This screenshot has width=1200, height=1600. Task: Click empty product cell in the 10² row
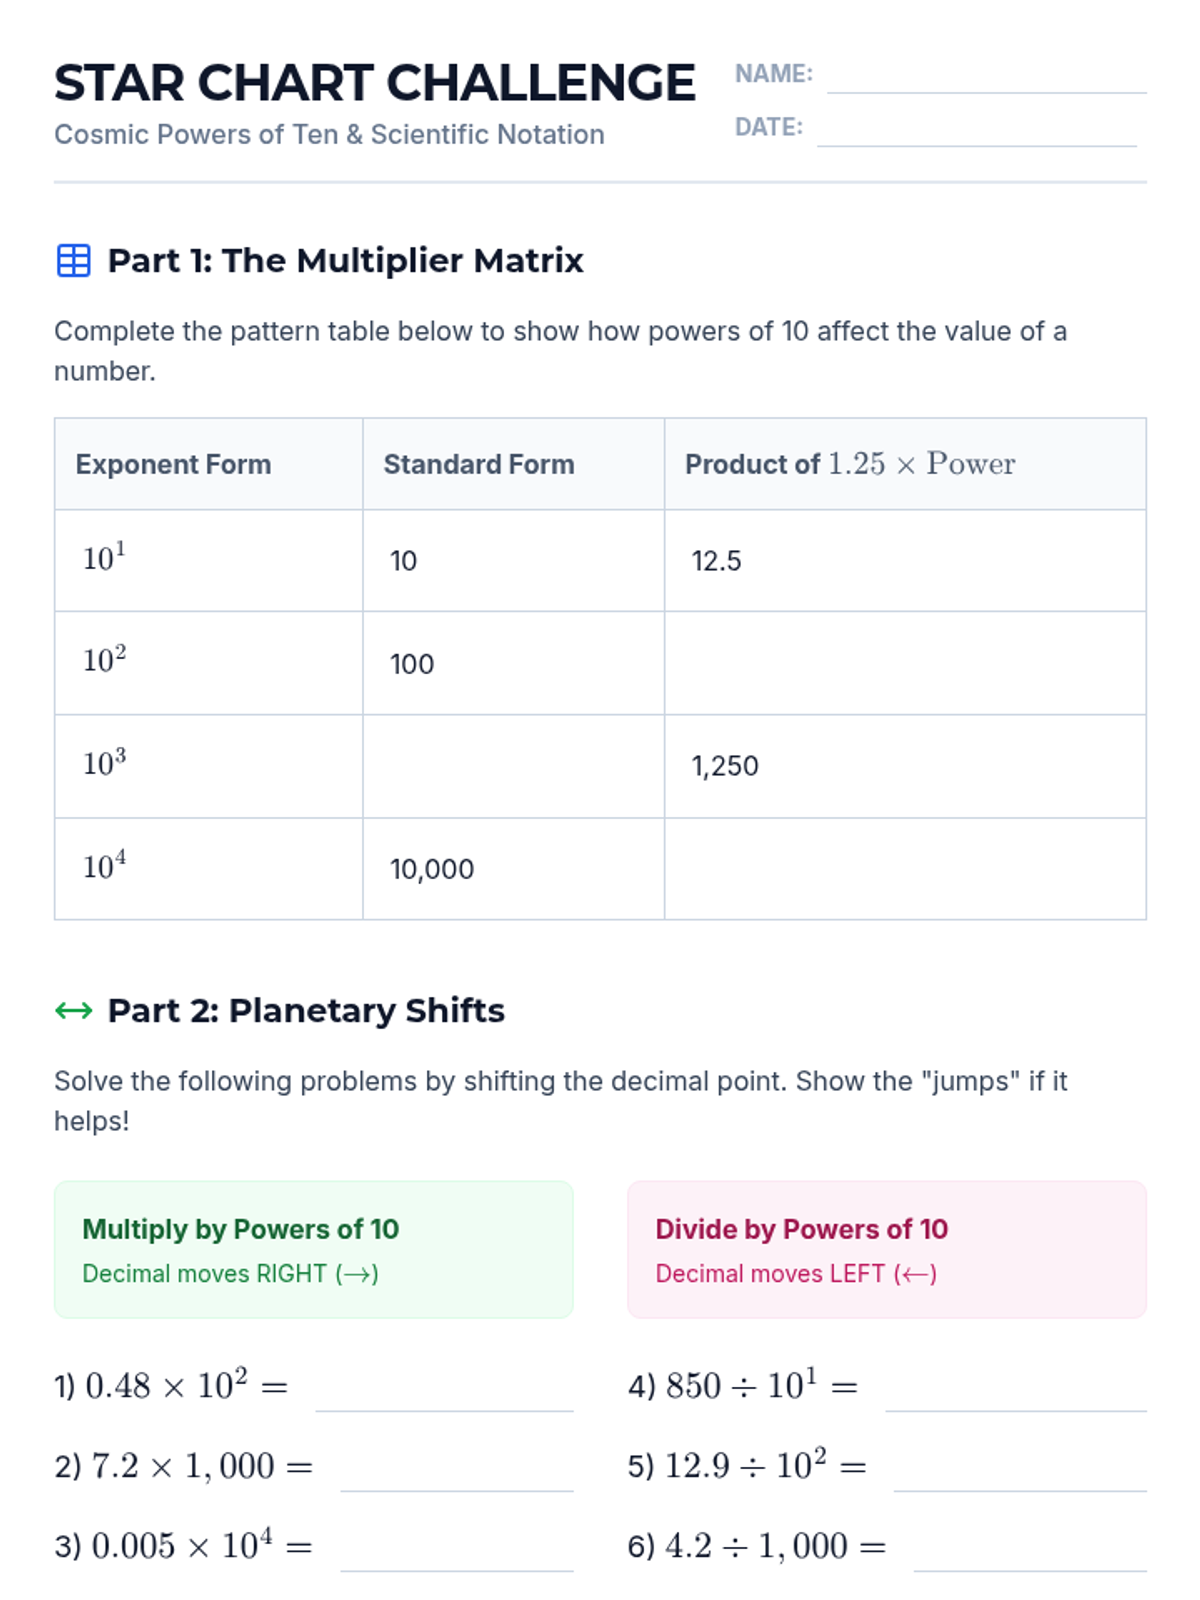click(x=904, y=663)
